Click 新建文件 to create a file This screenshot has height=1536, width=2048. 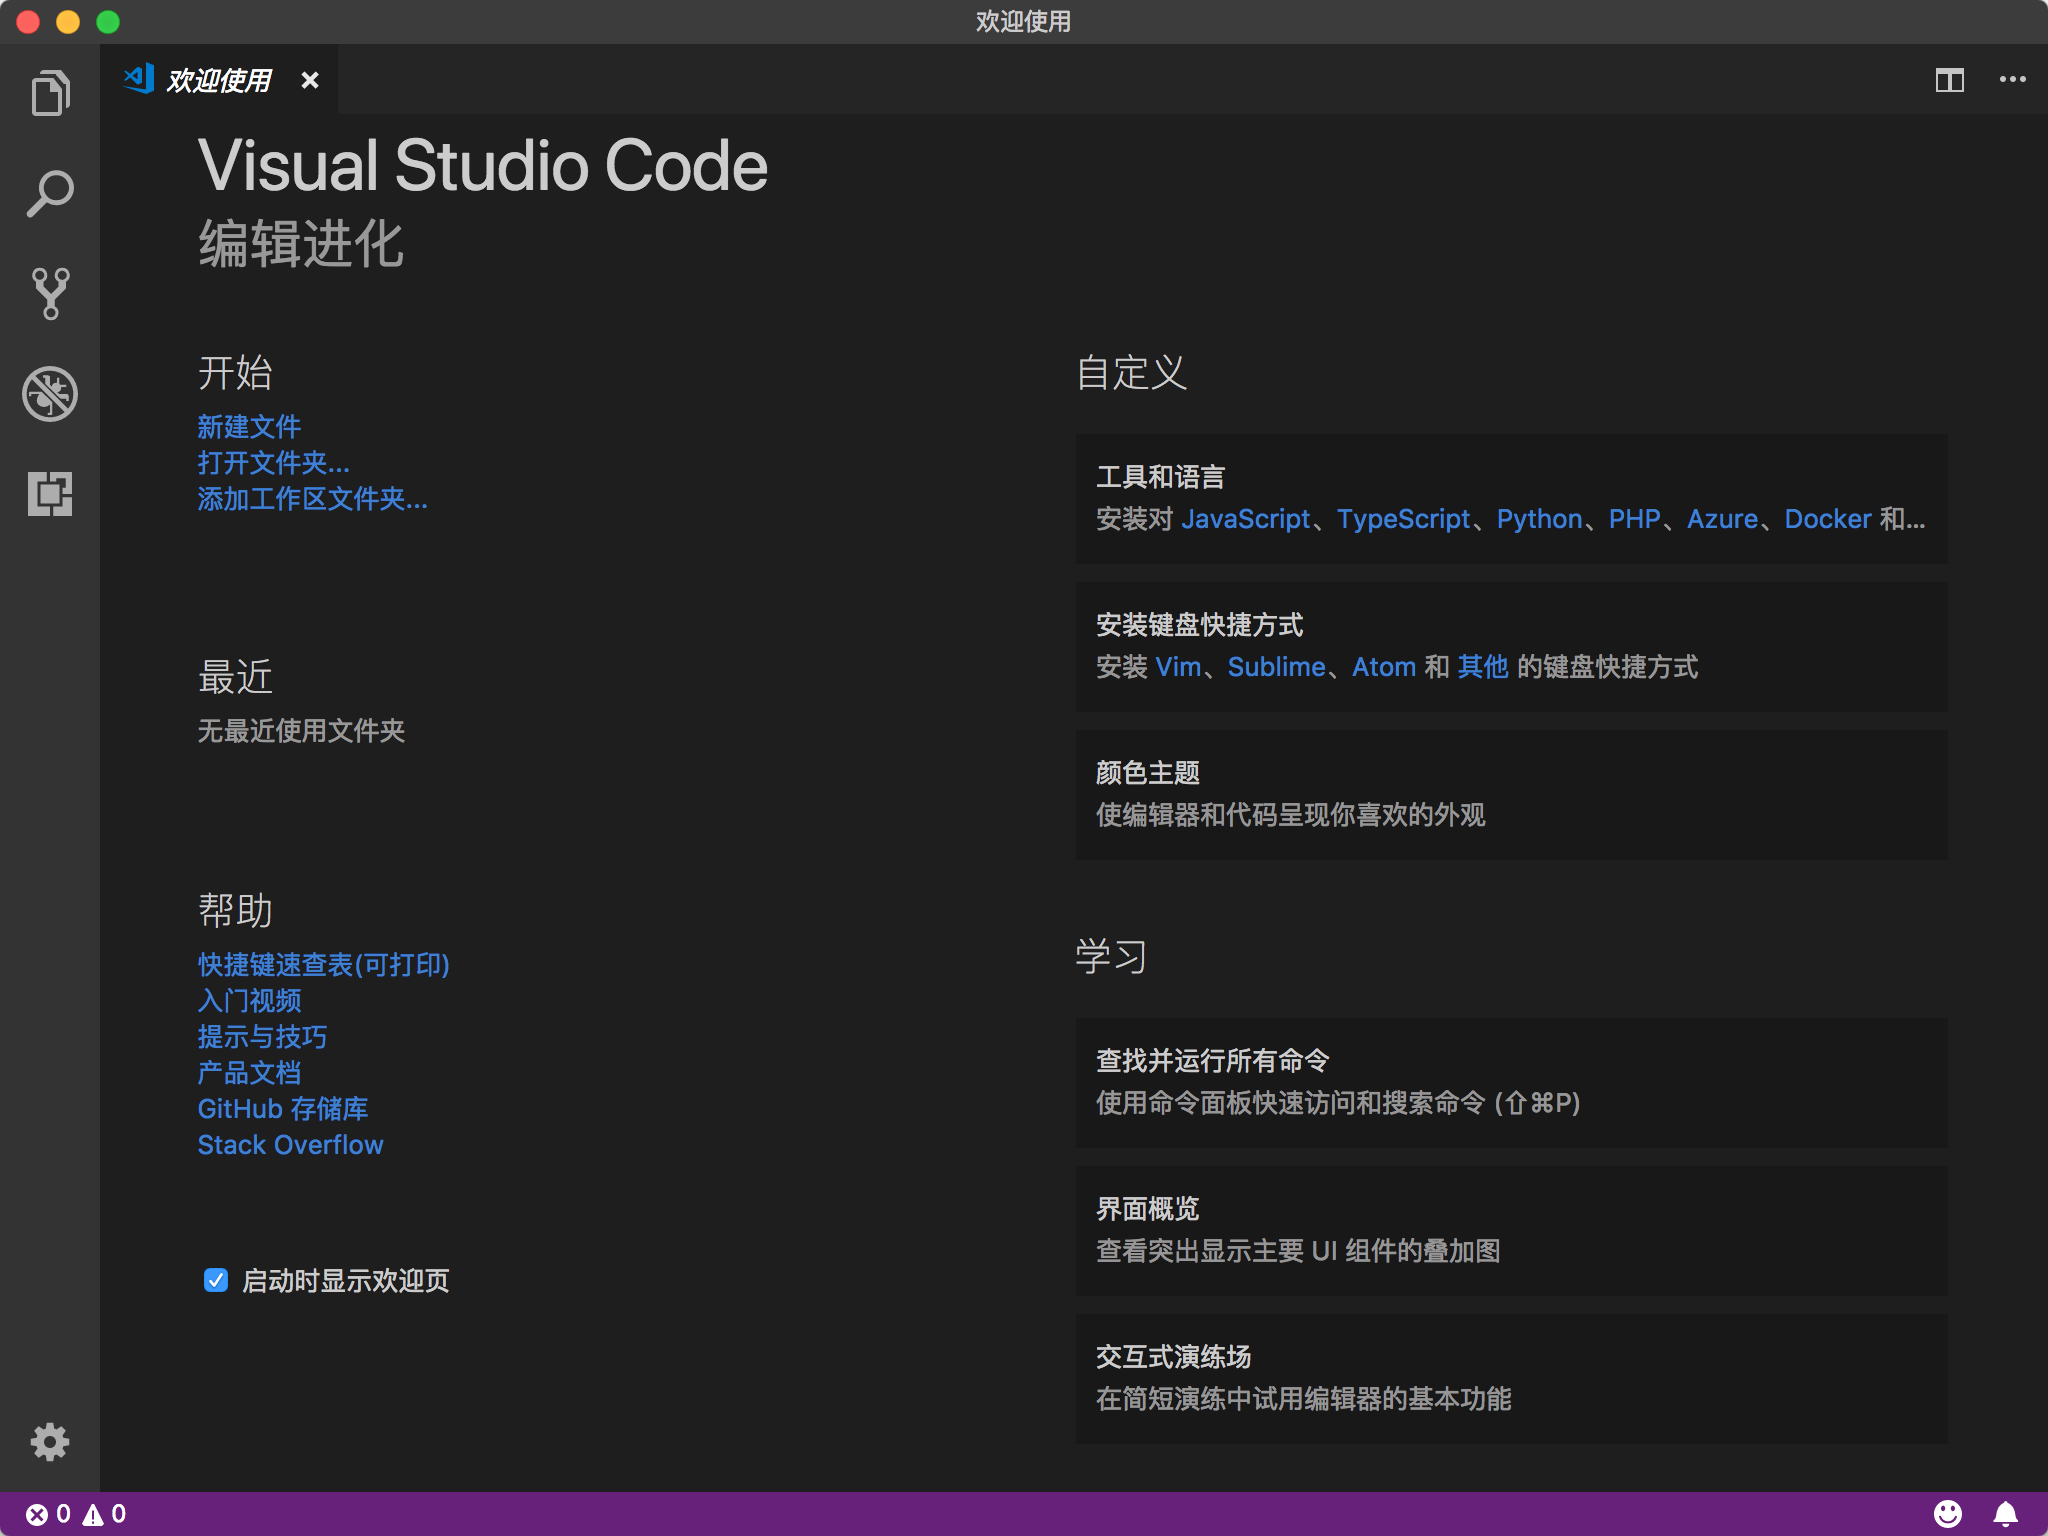point(249,426)
